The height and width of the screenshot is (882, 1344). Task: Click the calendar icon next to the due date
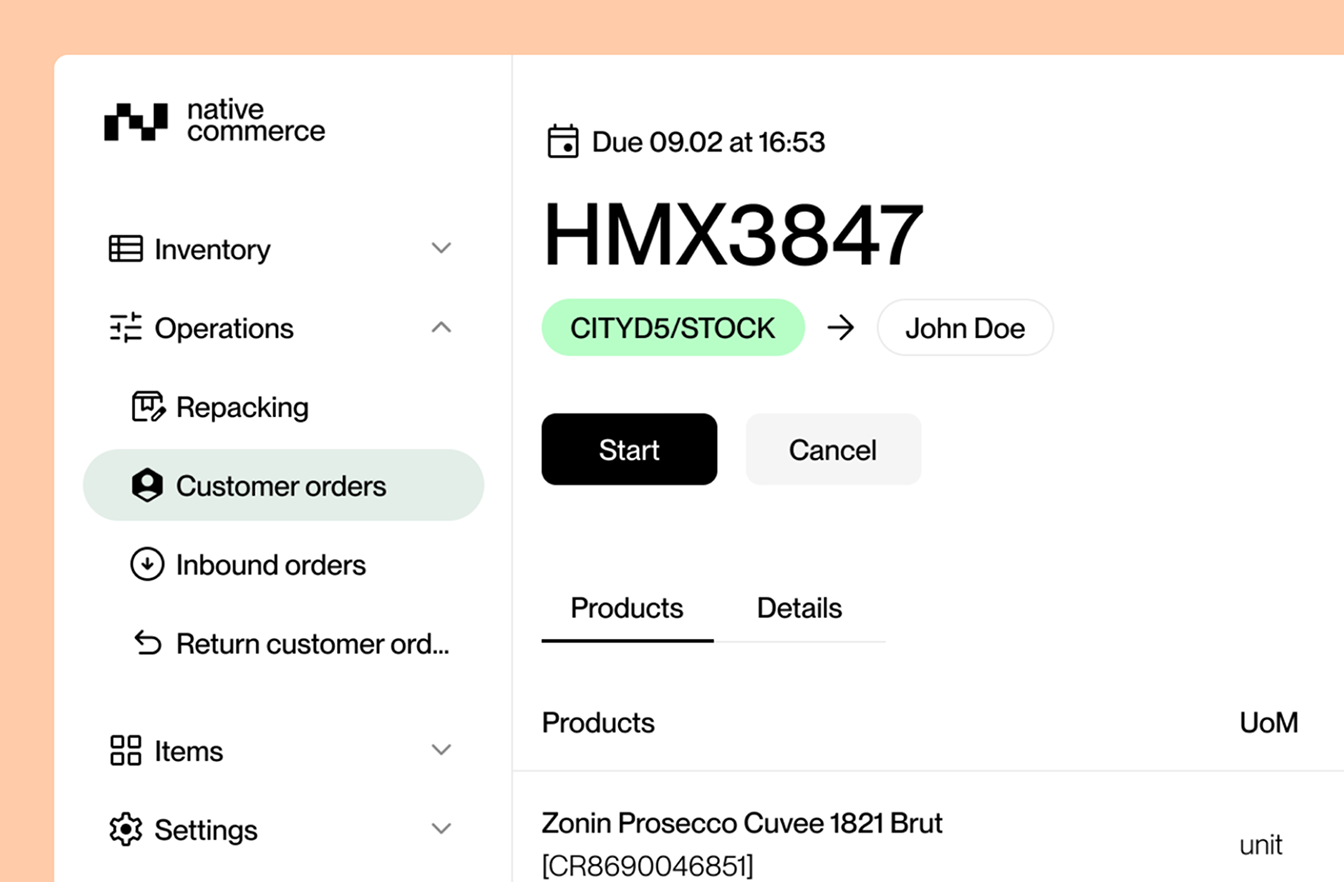(563, 141)
